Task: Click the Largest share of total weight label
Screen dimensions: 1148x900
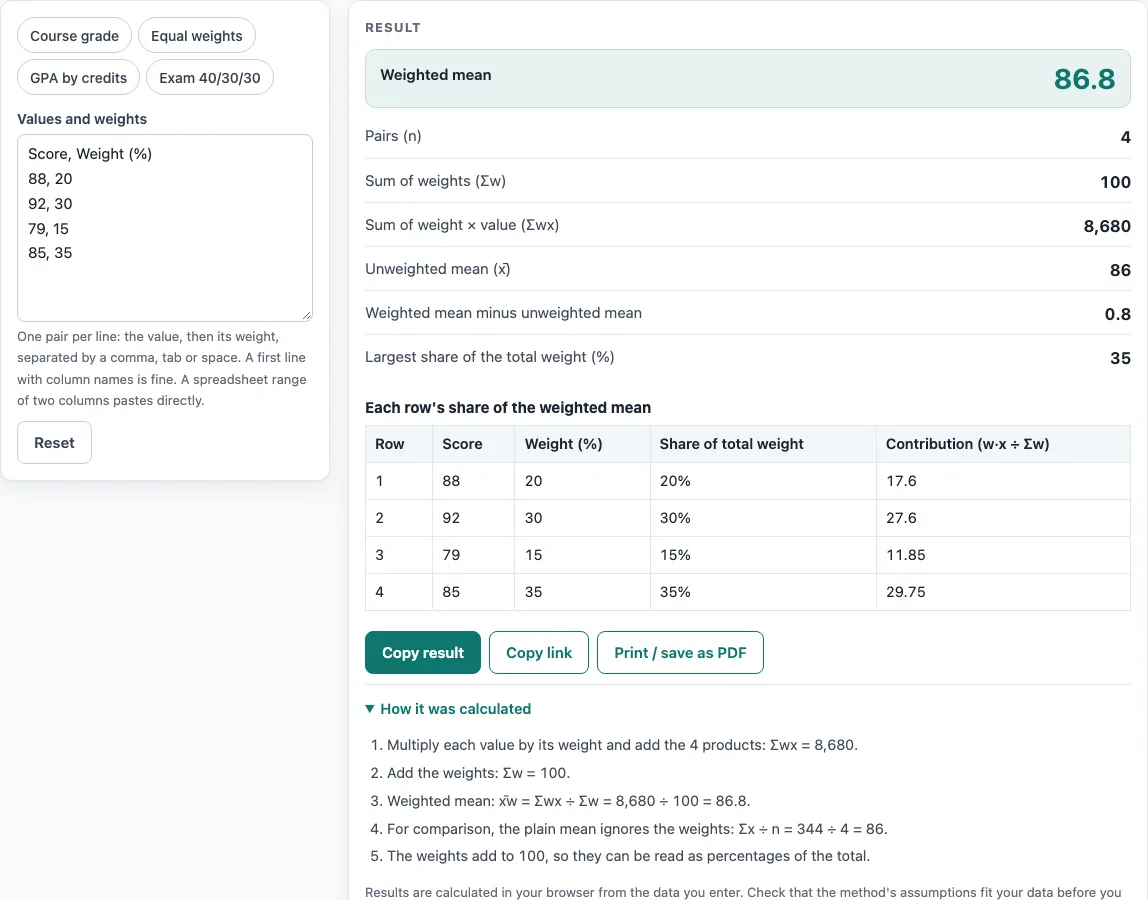Action: pos(490,357)
